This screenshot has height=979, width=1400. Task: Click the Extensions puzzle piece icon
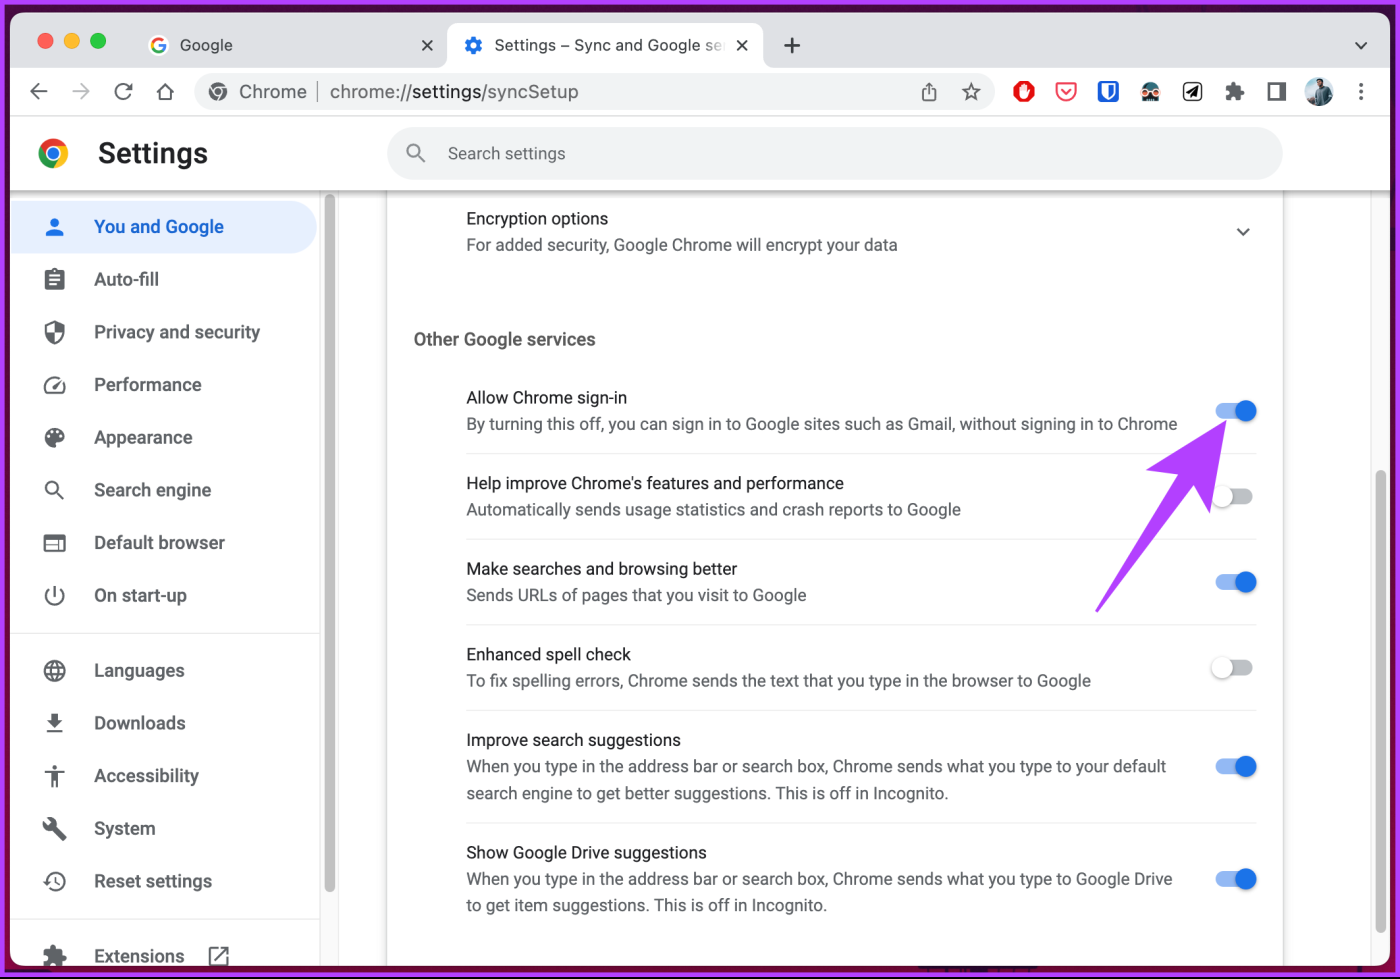tap(1234, 91)
